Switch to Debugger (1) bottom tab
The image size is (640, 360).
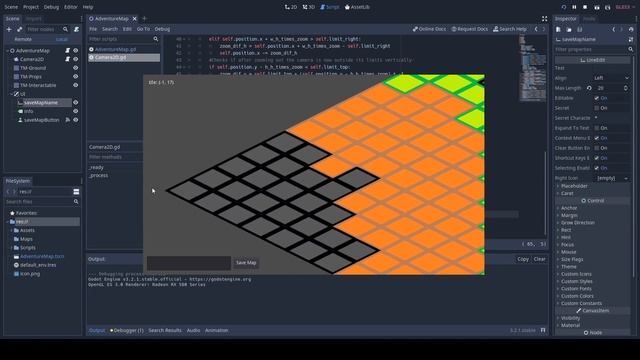pos(127,331)
